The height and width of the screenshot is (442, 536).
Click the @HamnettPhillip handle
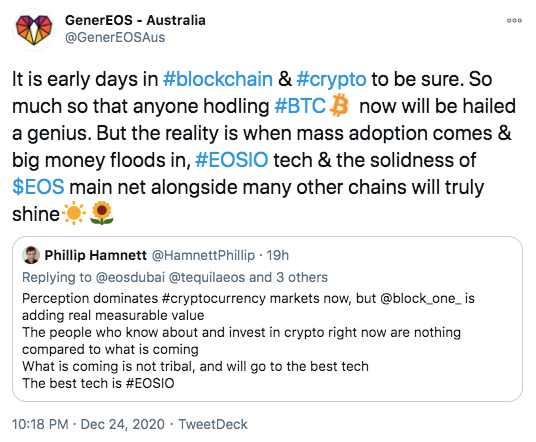[x=203, y=255]
